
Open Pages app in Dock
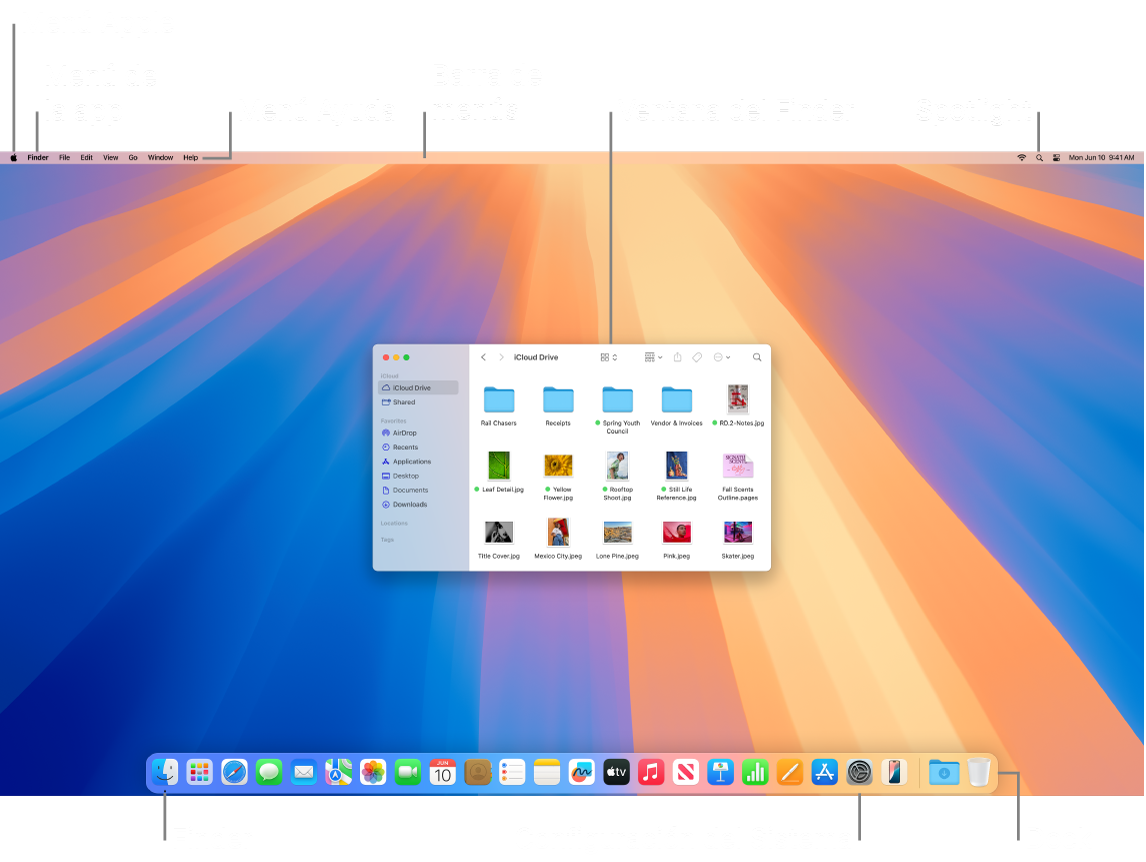790,772
